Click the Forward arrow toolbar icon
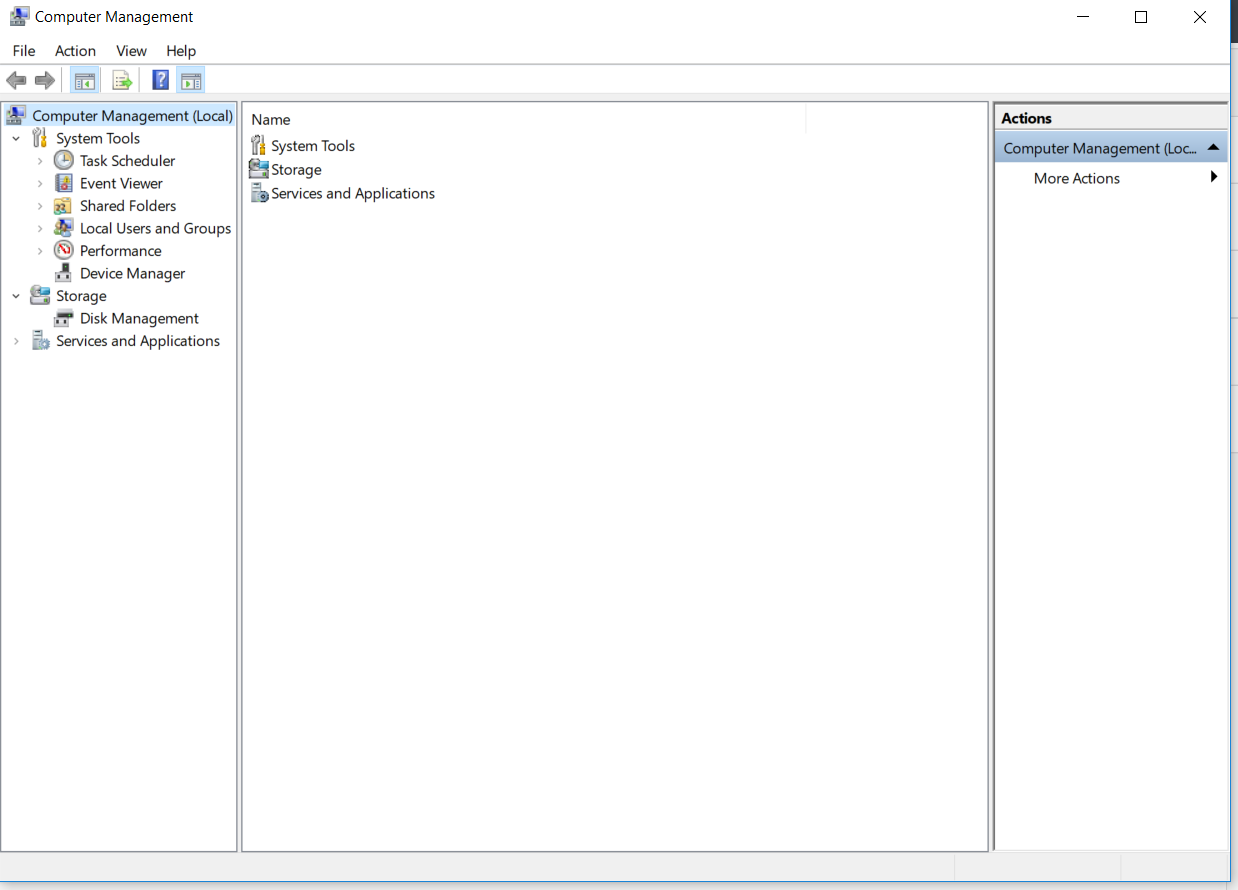 (44, 80)
